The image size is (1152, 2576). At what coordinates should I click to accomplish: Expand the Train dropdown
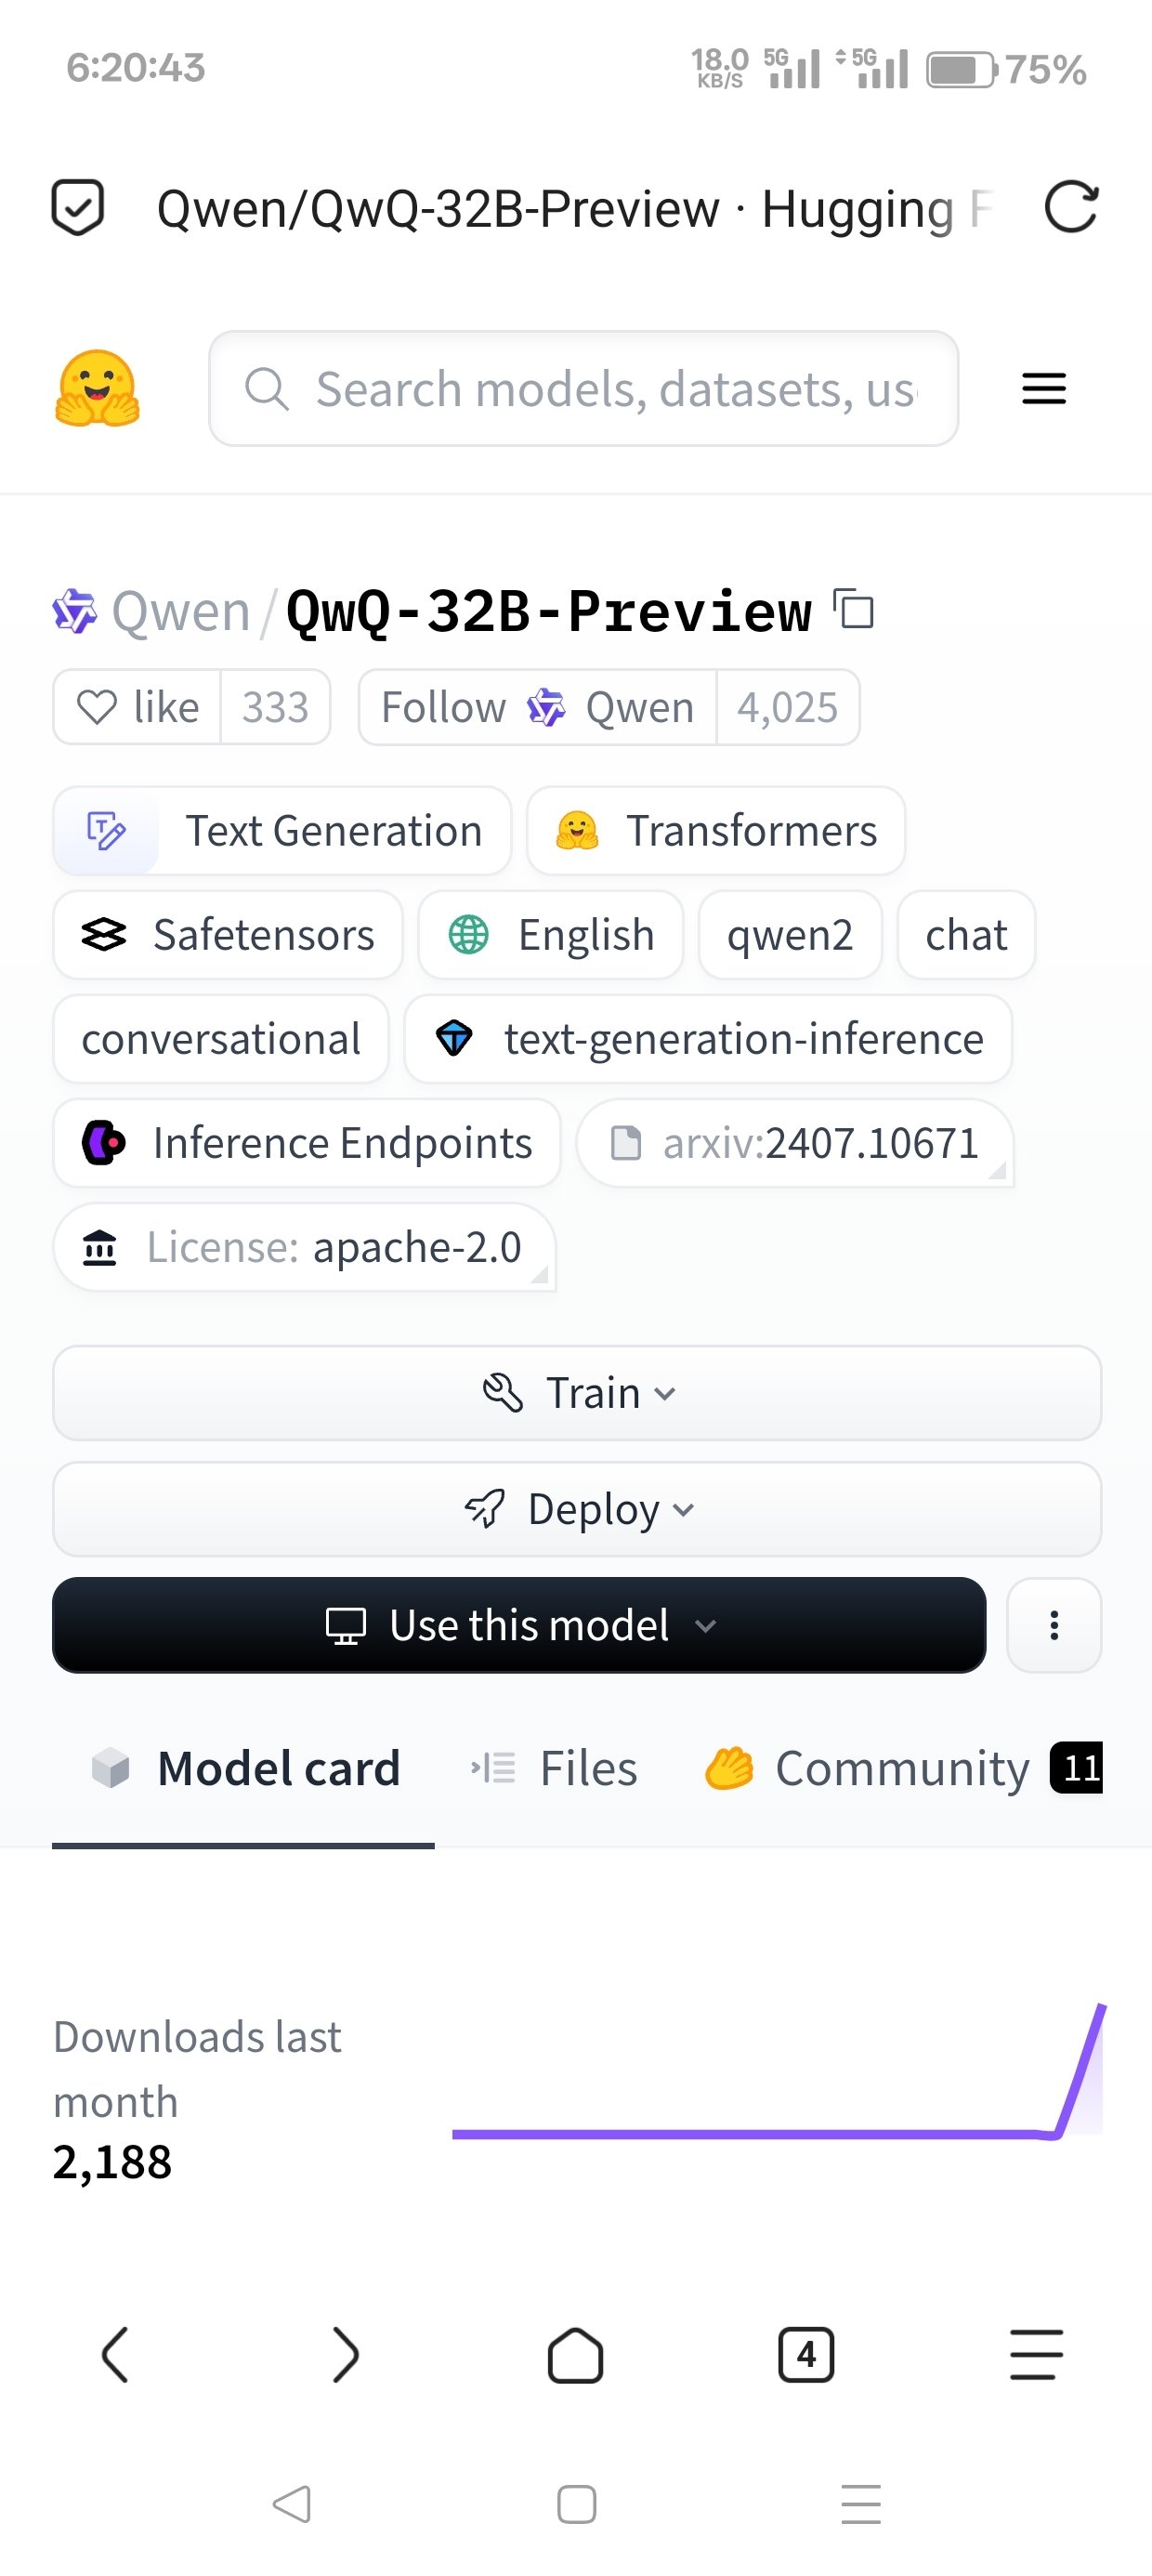pyautogui.click(x=577, y=1393)
